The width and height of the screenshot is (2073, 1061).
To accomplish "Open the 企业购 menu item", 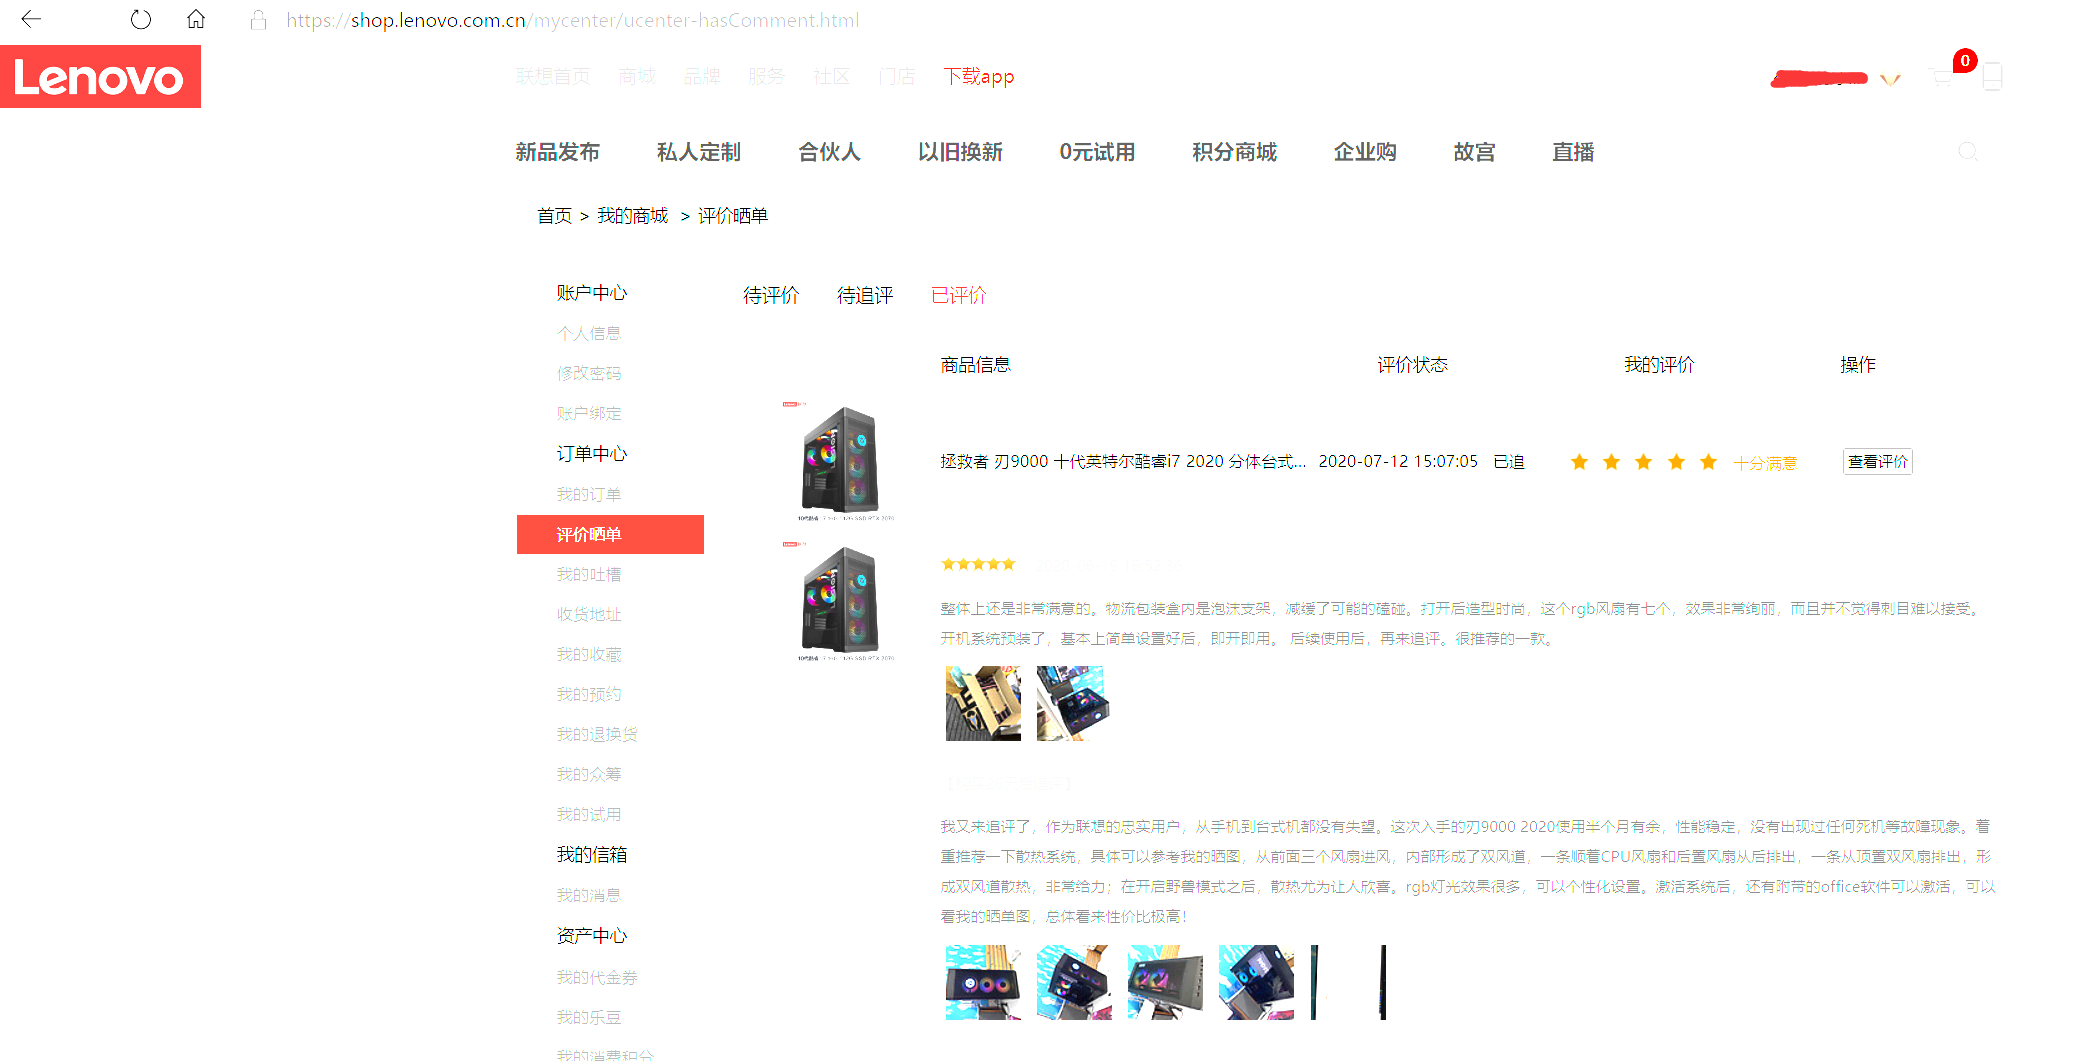I will (x=1365, y=152).
